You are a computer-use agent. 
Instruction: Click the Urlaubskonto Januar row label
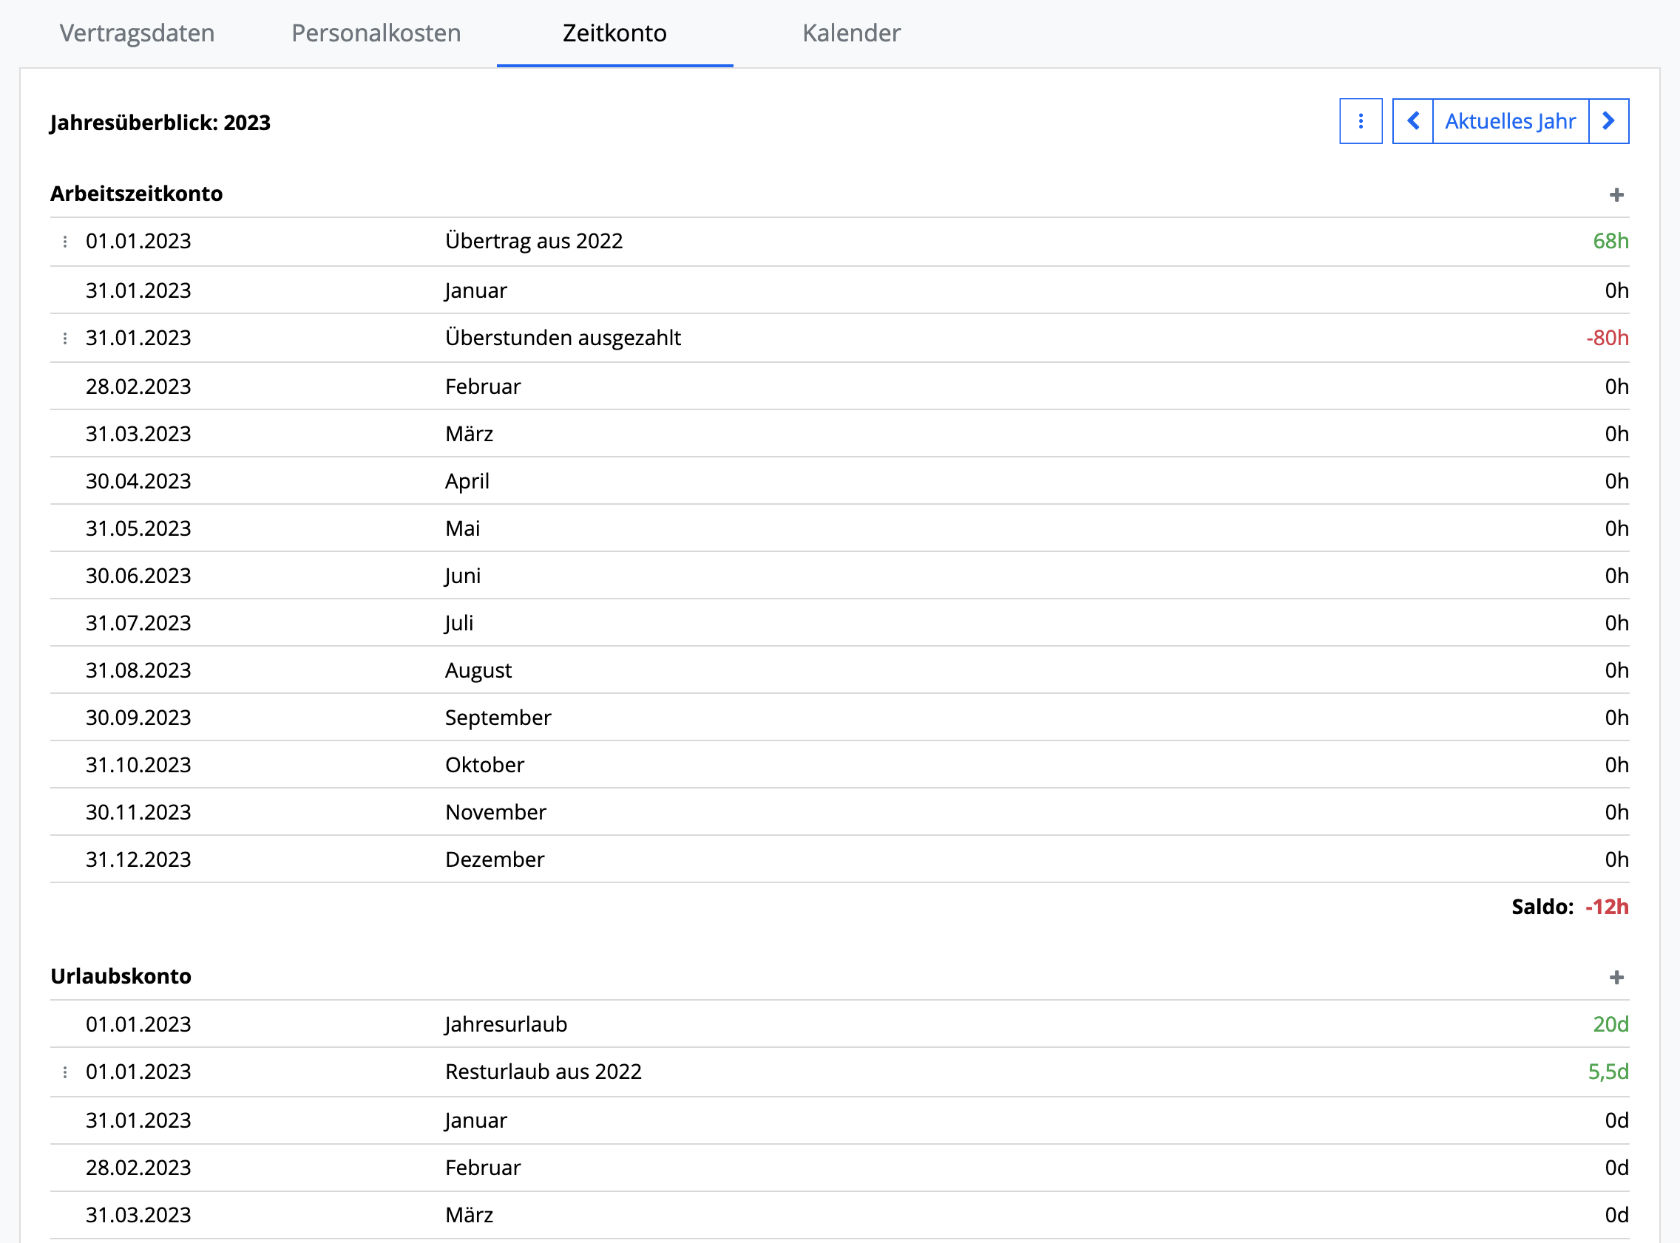[x=476, y=1121]
